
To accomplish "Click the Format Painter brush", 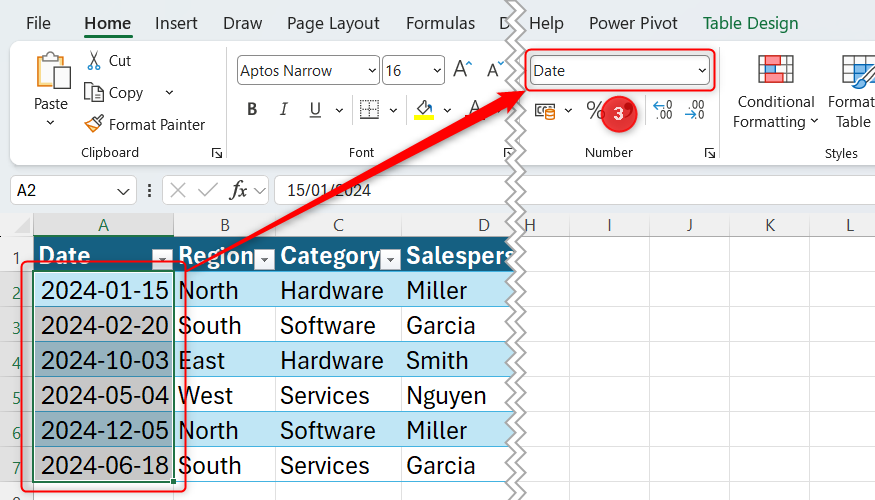I will coord(94,124).
